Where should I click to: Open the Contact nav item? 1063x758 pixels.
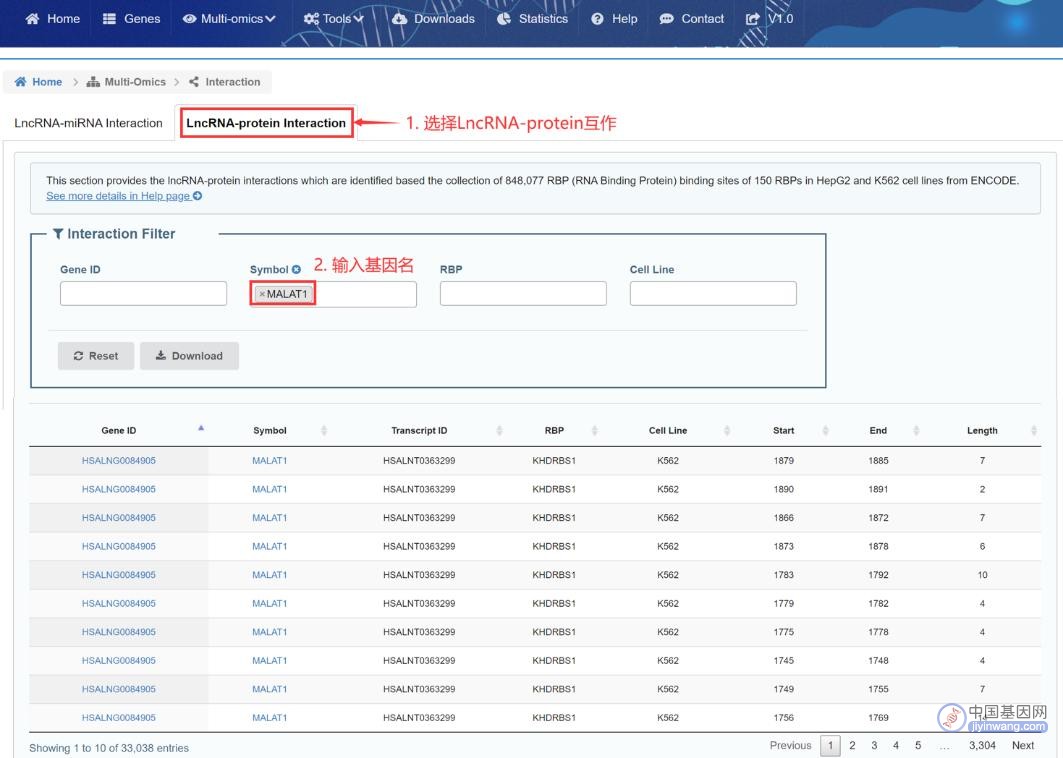pyautogui.click(x=692, y=19)
